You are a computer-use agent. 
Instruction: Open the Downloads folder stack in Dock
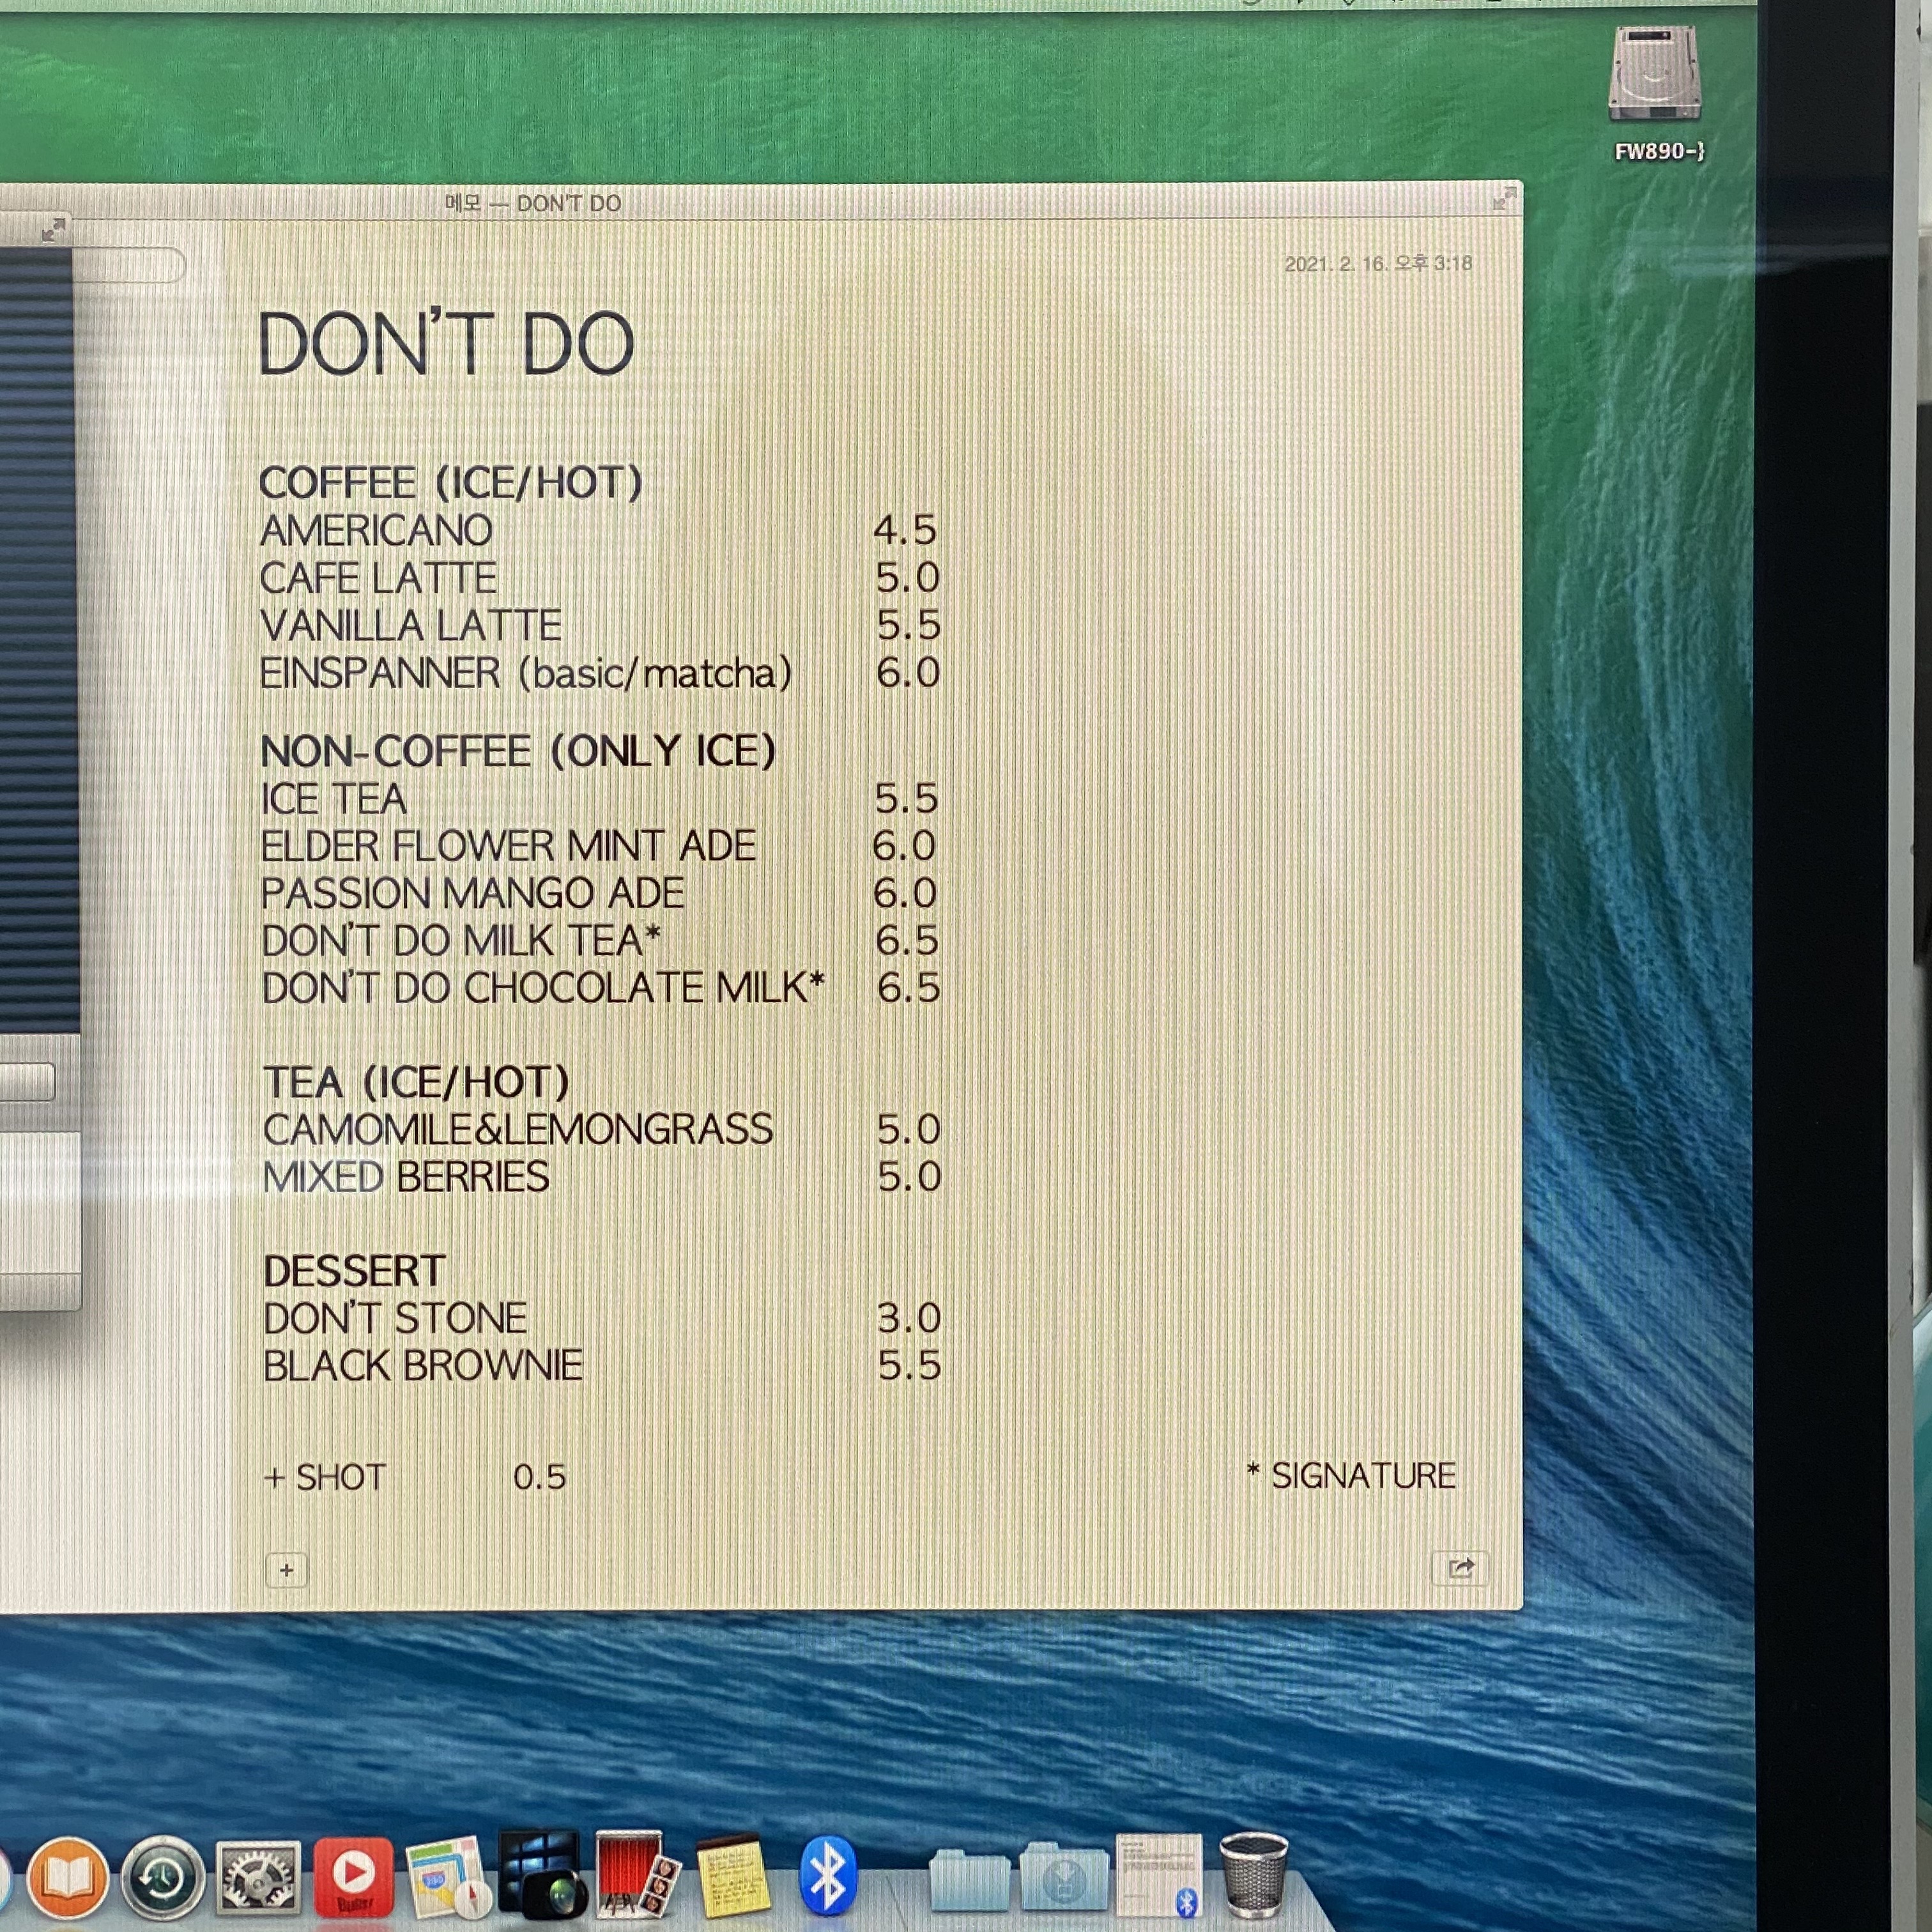click(x=1064, y=1877)
